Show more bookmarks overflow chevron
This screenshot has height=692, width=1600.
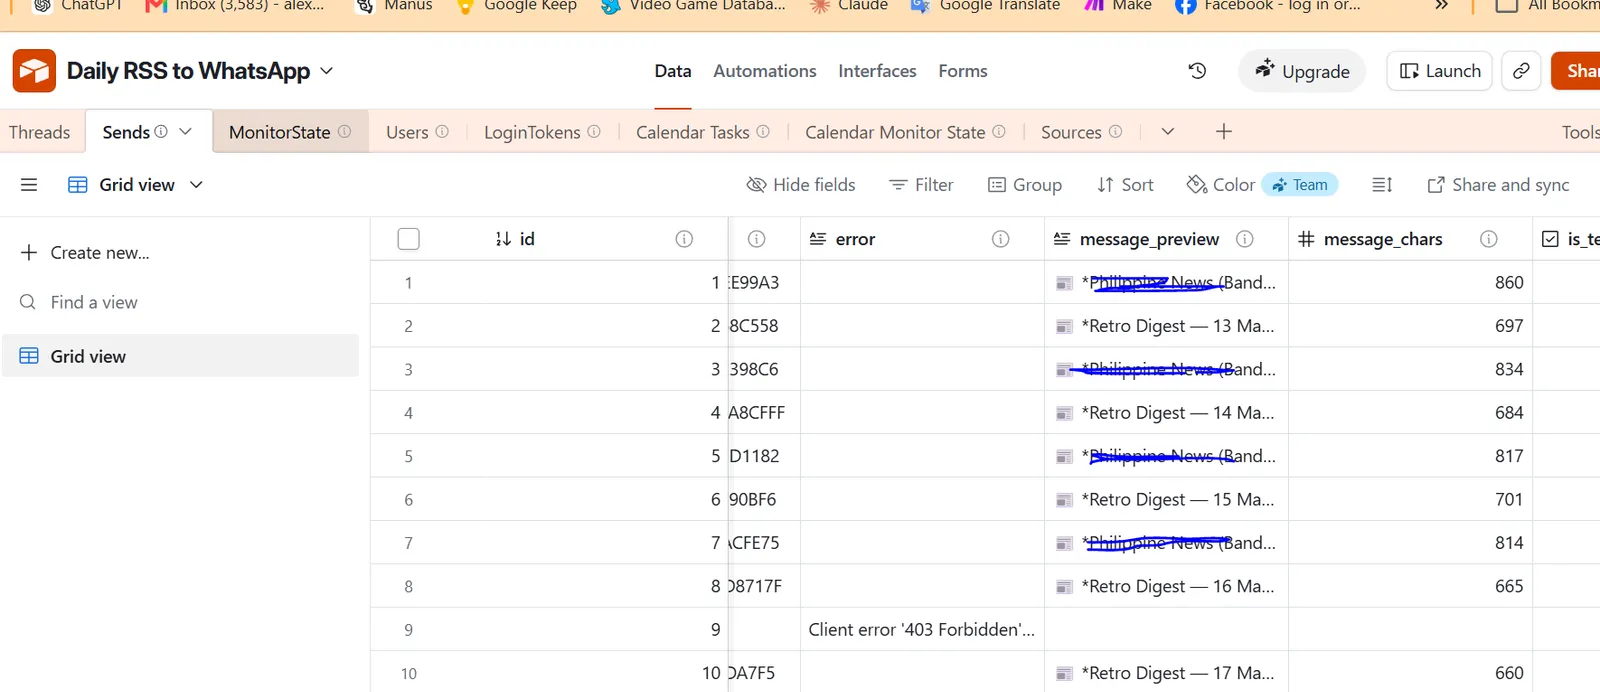point(1441,6)
